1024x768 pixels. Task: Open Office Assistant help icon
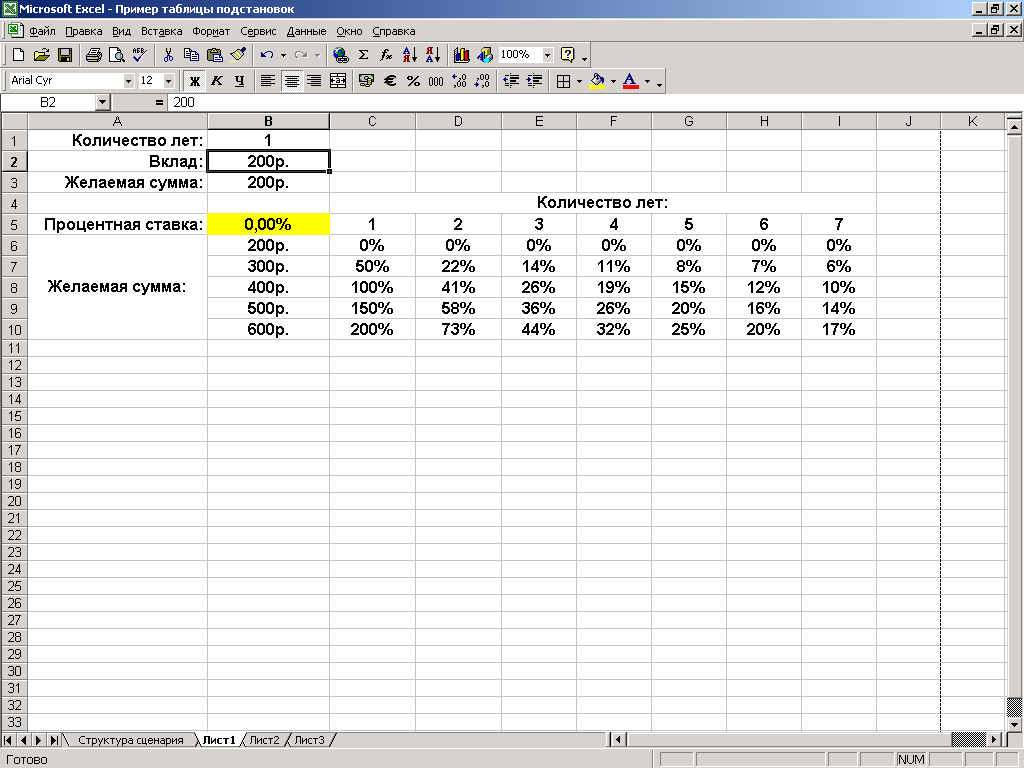click(568, 55)
